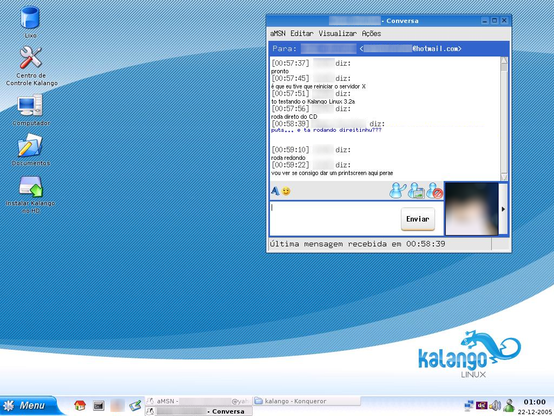This screenshot has height=416, width=554.
Task: Click message 'é que eu tive que reiniciar o servidor X'
Action: click(318, 86)
